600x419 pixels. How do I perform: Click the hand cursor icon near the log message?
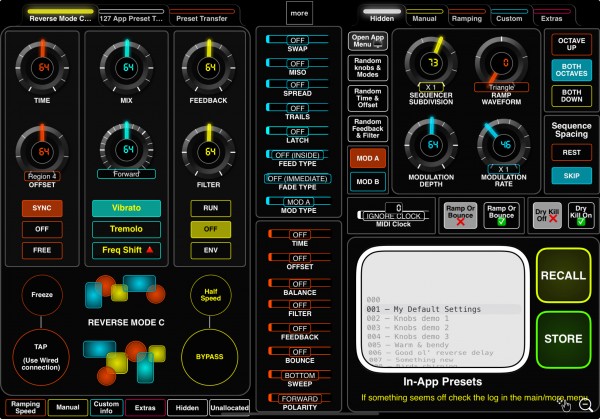[x=564, y=404]
